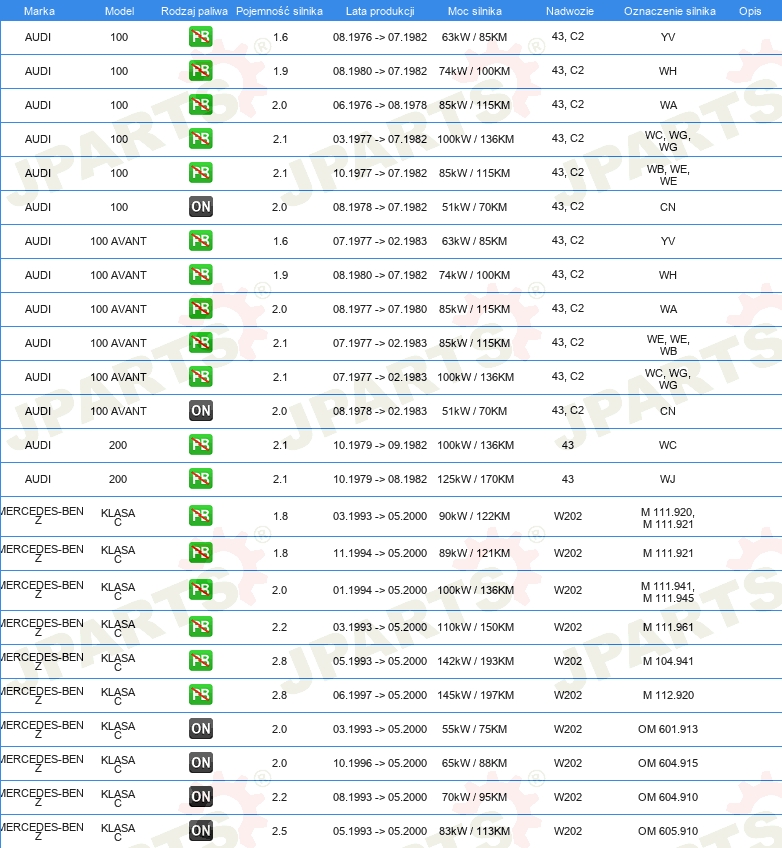Screen dimensions: 782x848
Task: Click petrol icon in Mercedes M 111.961 row
Action: click(201, 627)
